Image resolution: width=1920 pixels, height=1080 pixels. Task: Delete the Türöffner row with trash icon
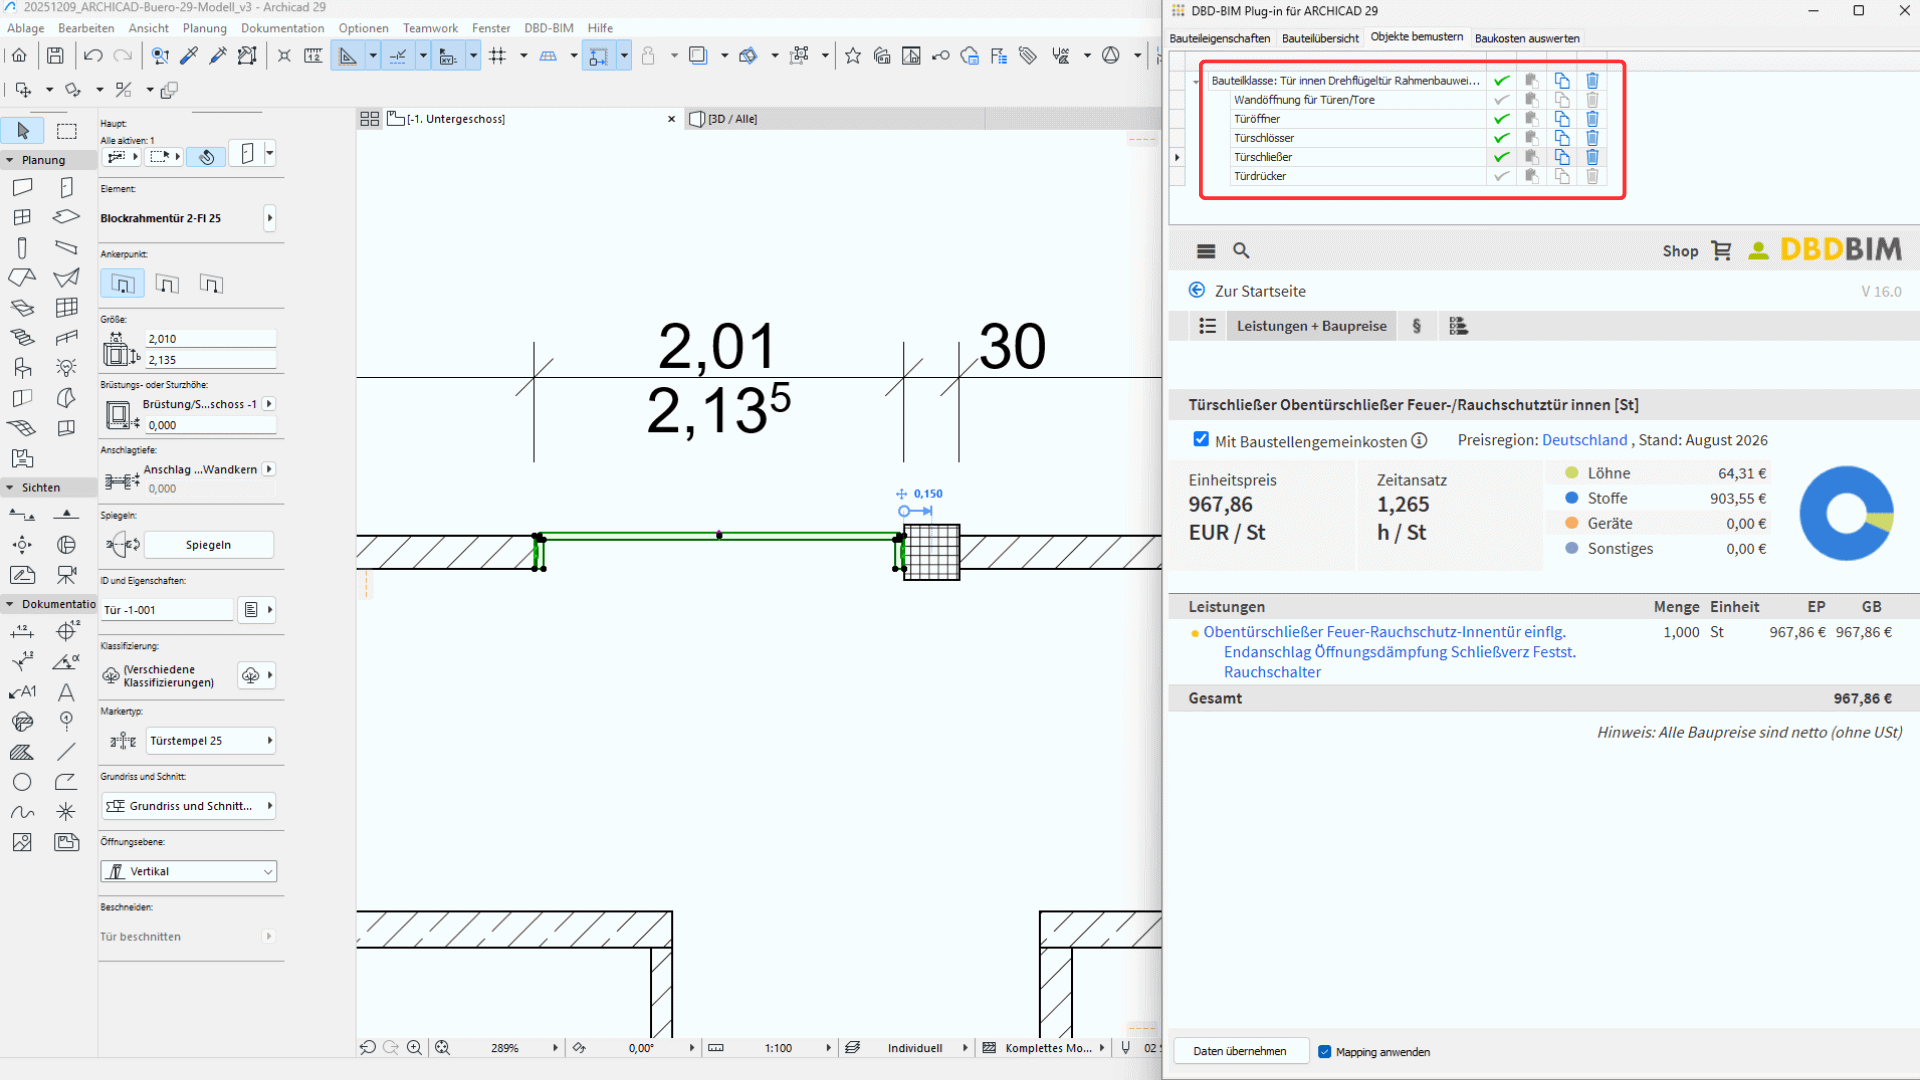1592,119
